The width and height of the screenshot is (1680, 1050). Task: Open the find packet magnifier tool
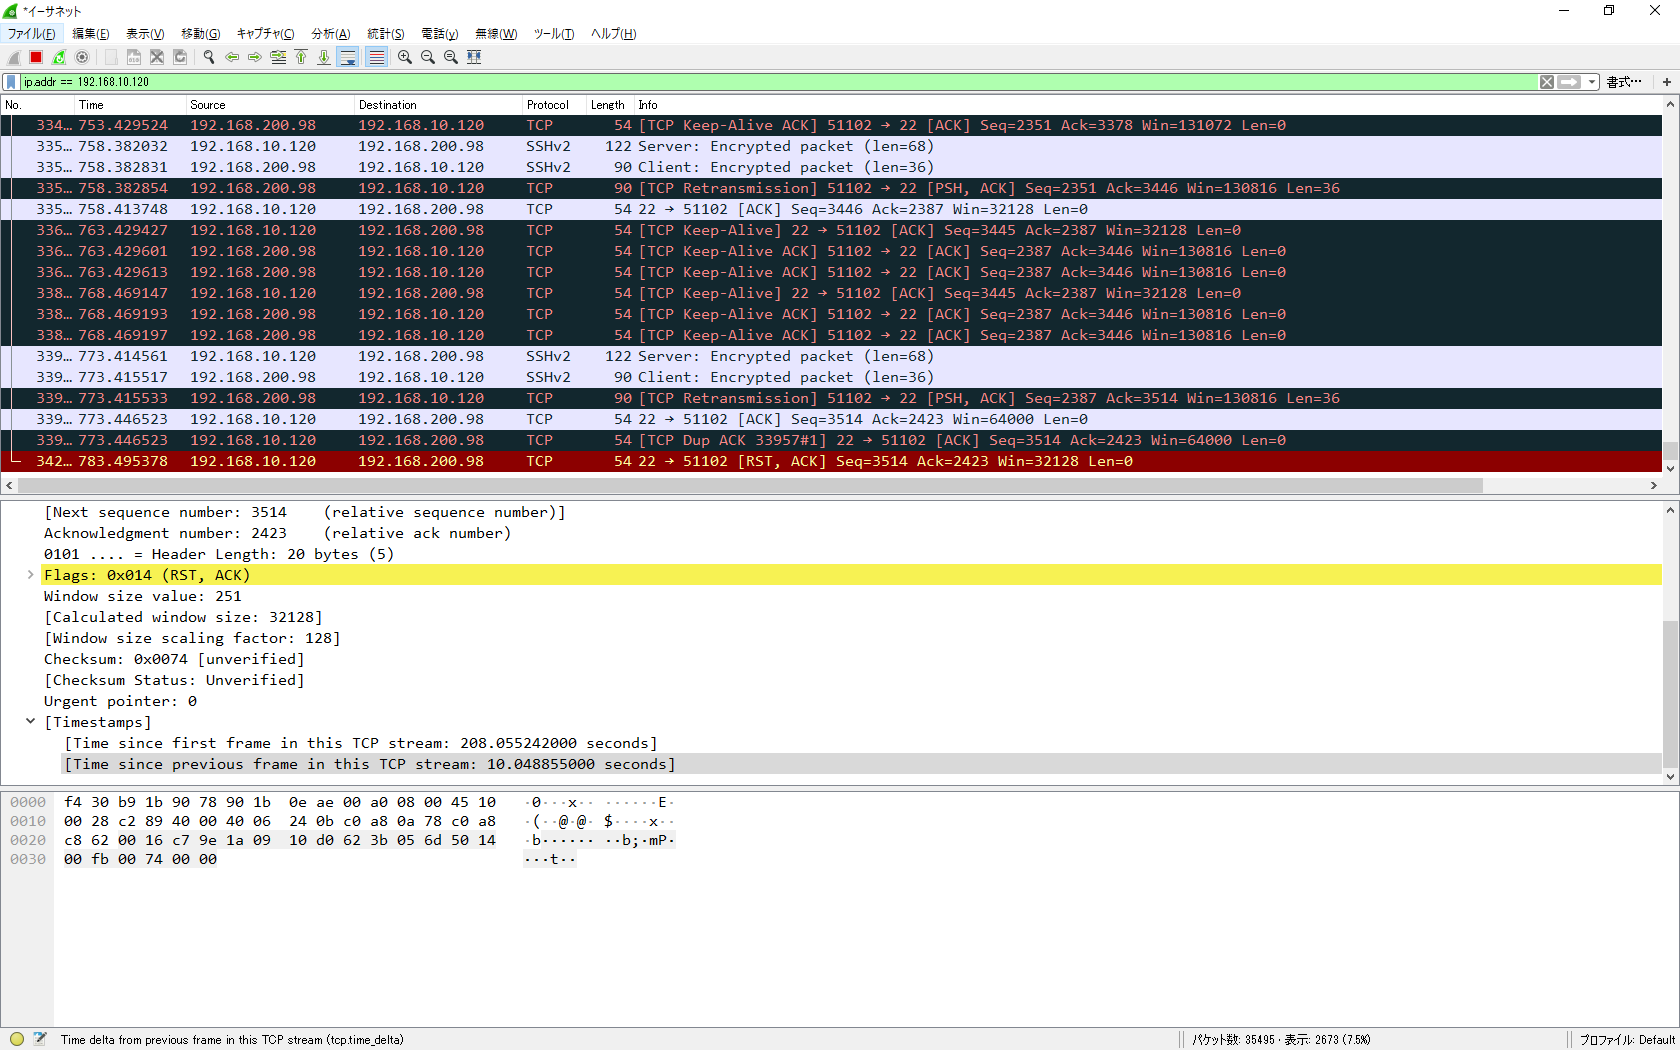[x=209, y=57]
